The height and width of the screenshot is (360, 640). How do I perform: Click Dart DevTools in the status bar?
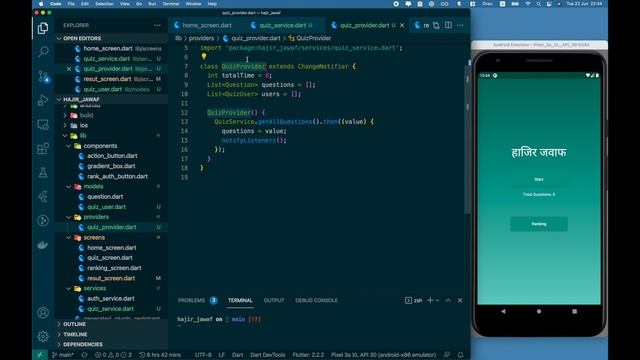pos(268,355)
